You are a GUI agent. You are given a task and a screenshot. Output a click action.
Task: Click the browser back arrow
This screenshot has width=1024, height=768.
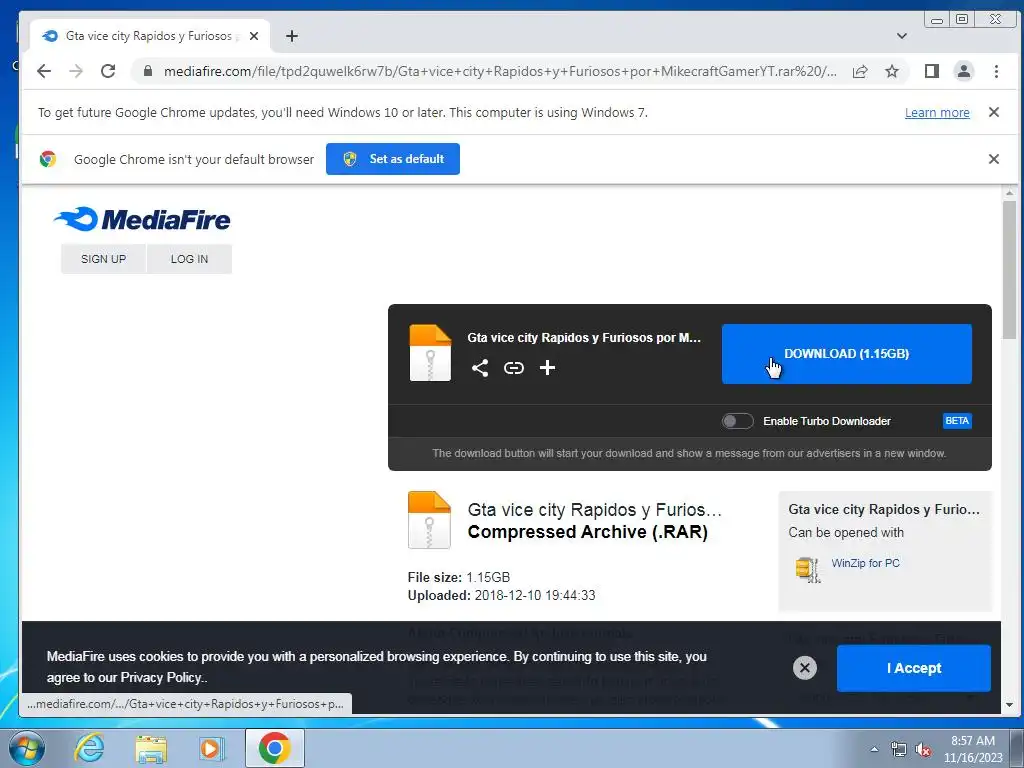pos(44,71)
